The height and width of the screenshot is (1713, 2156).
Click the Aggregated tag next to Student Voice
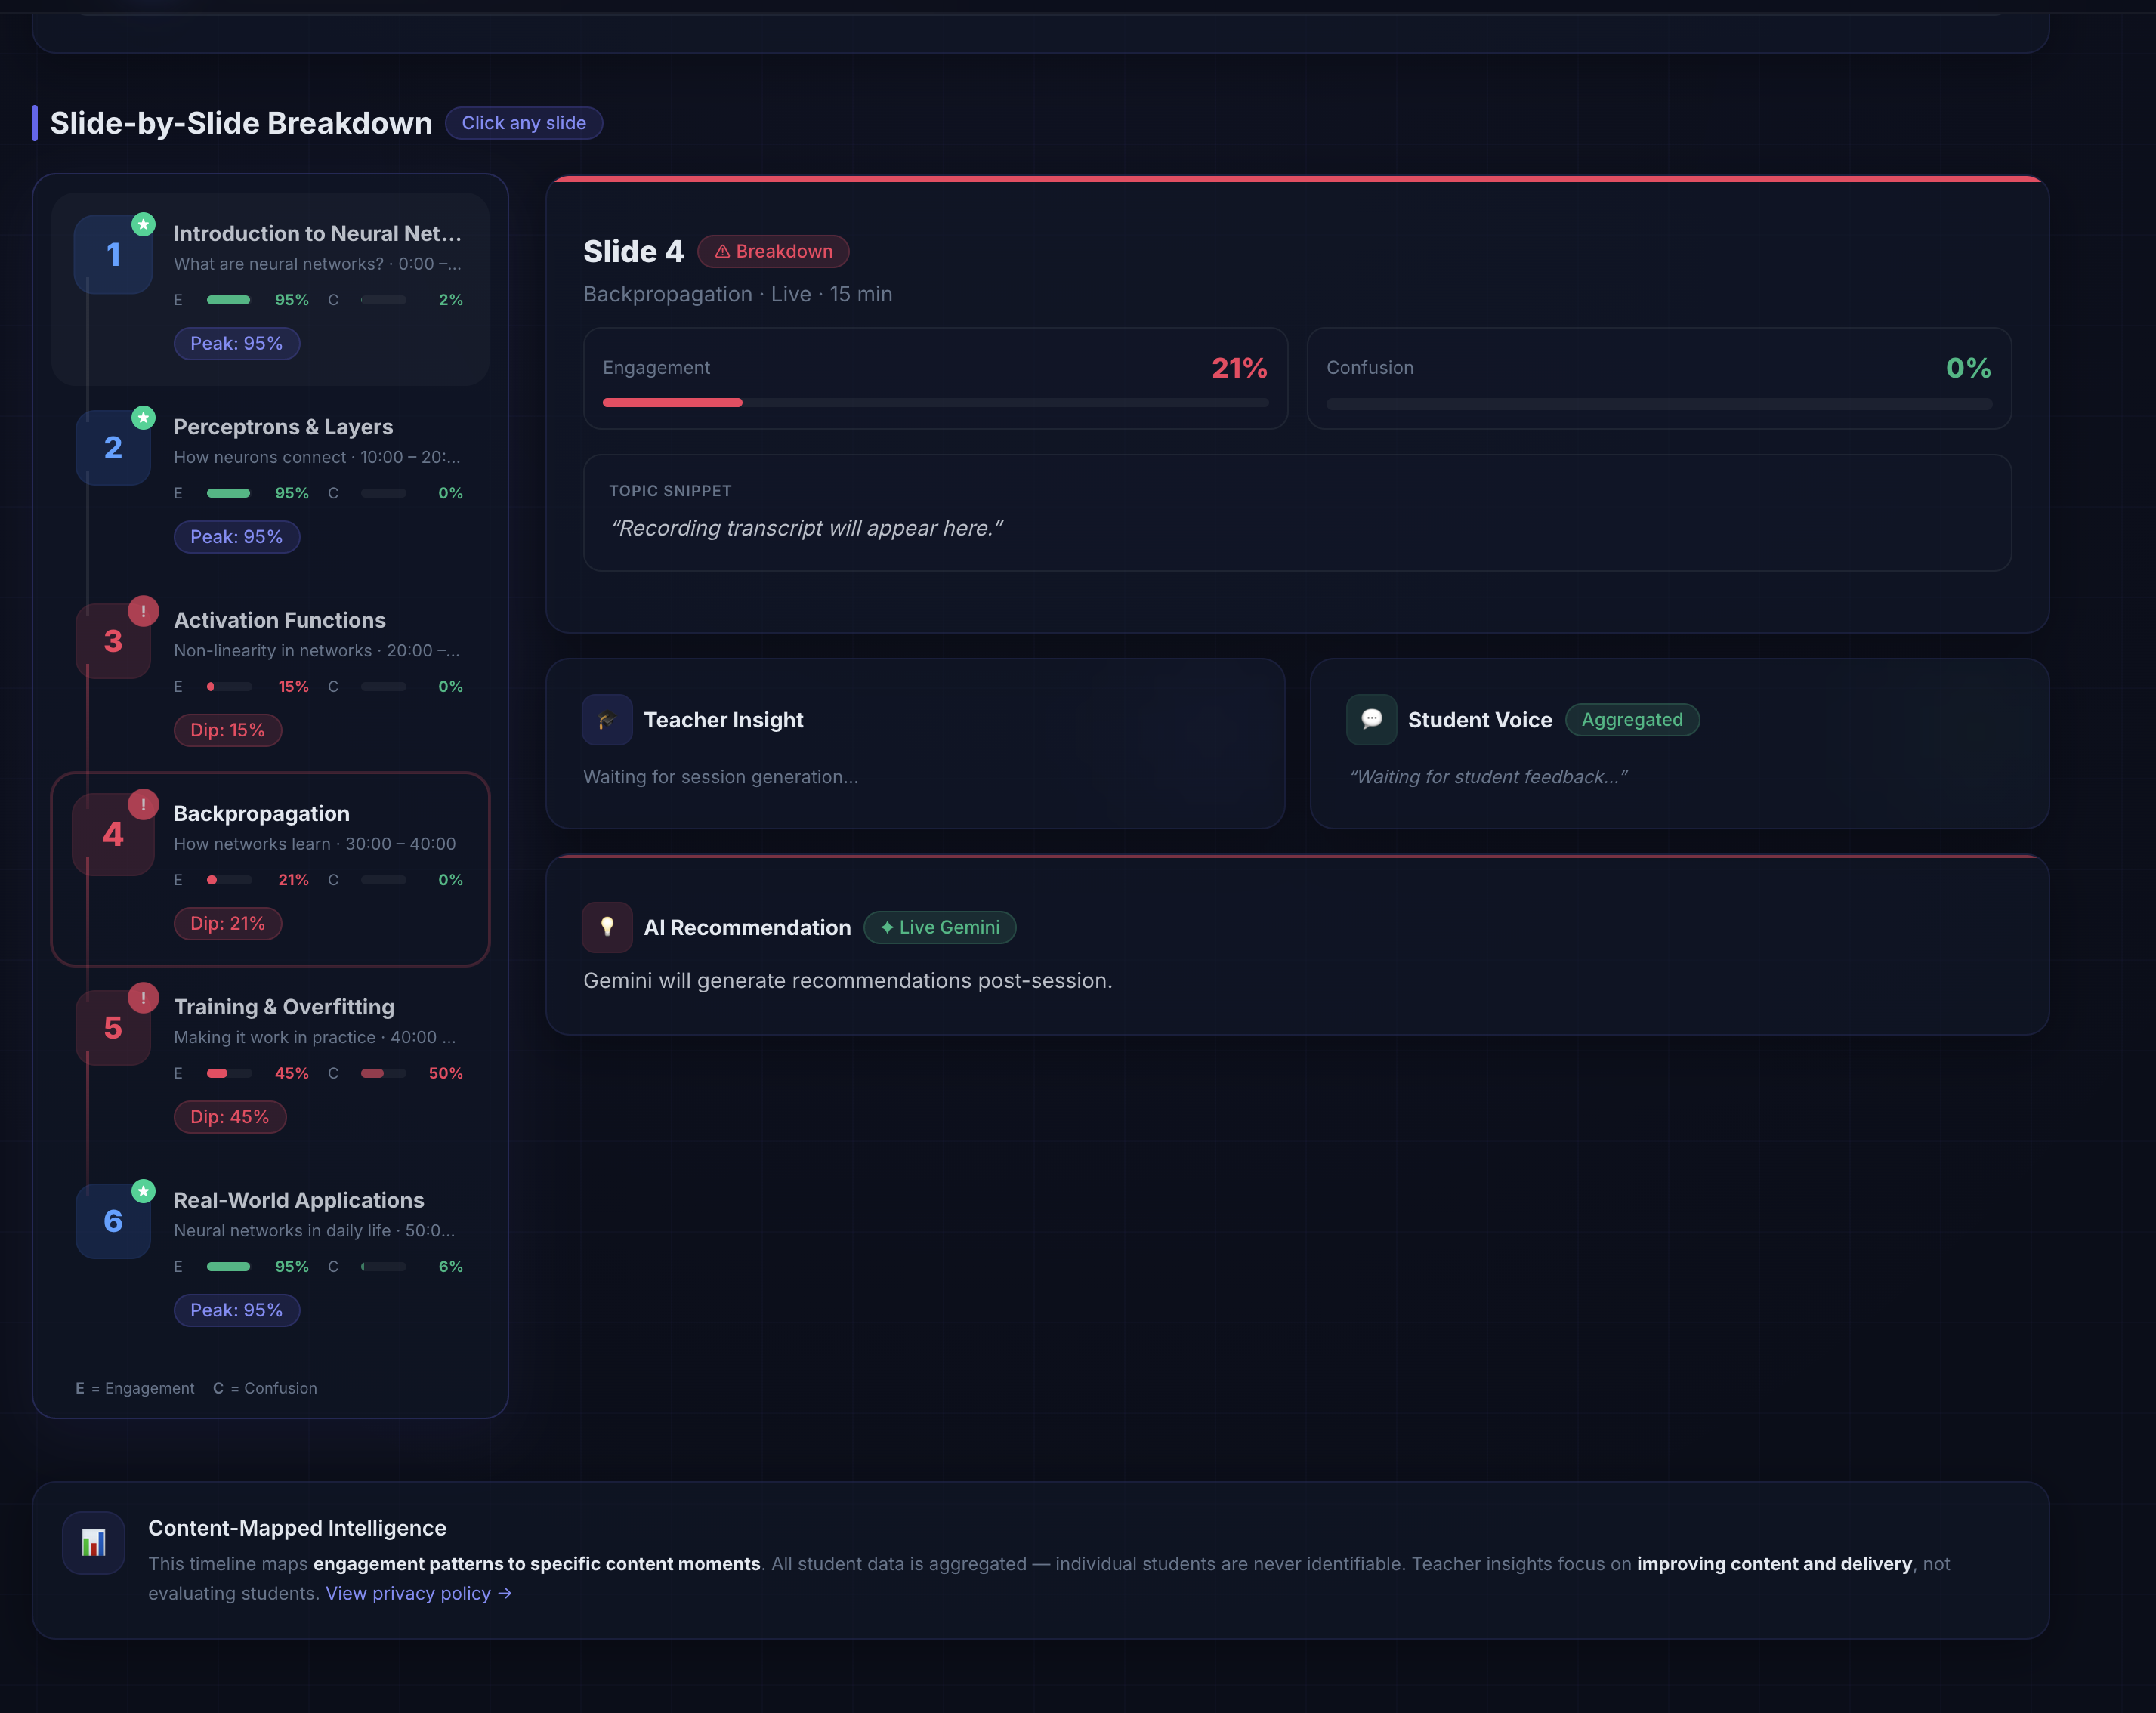1631,720
